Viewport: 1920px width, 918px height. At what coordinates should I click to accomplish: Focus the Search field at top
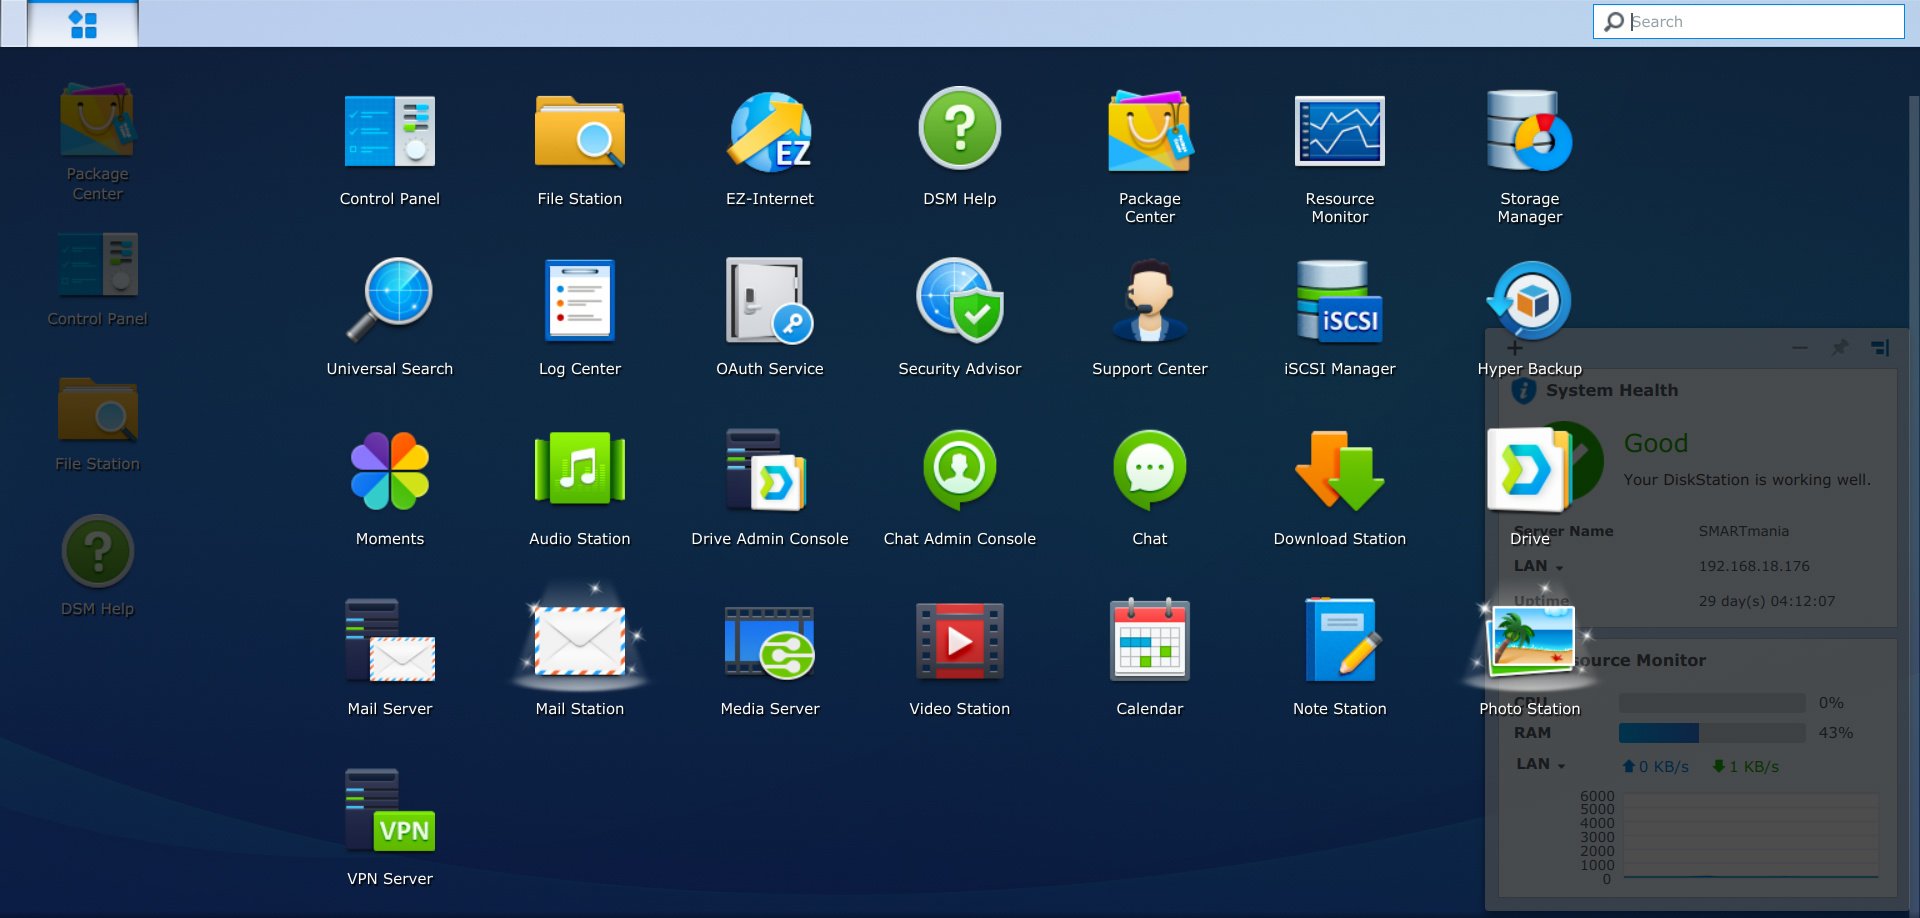pos(1748,22)
